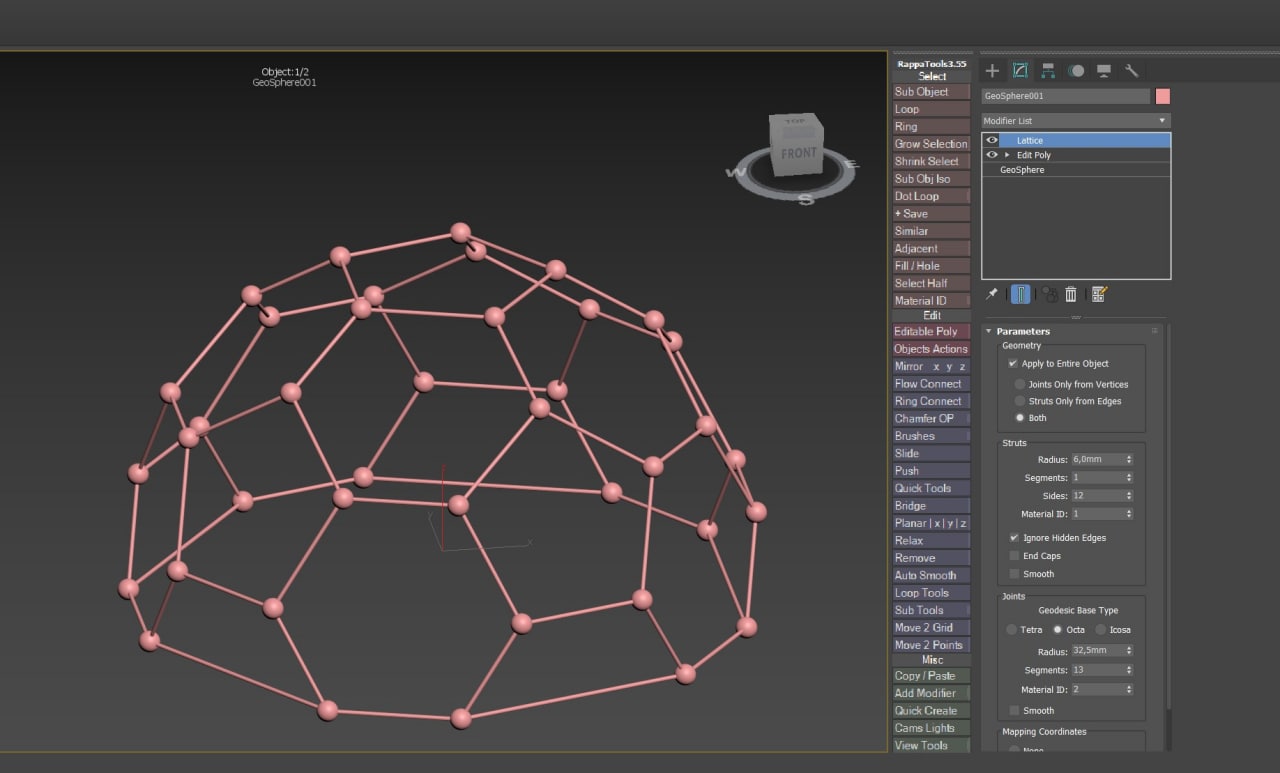
Task: Enable the End Caps checkbox
Action: 1014,556
